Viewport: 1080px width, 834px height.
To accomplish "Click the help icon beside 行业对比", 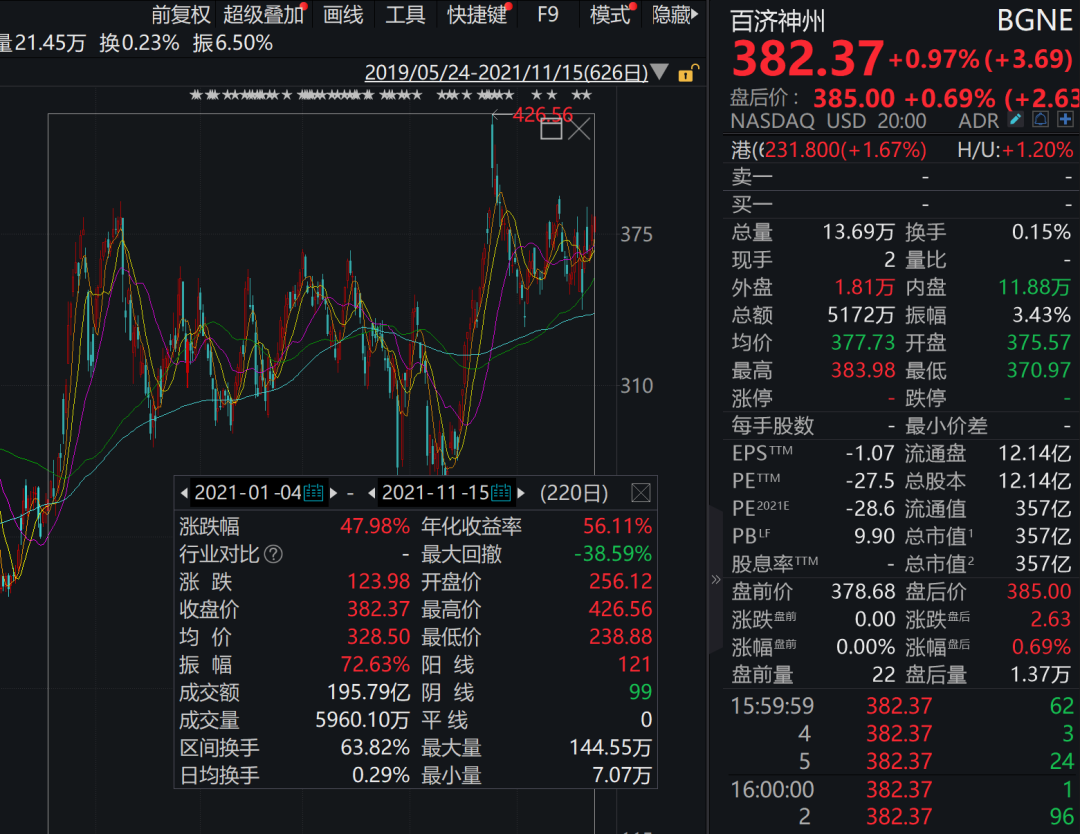I will (273, 554).
